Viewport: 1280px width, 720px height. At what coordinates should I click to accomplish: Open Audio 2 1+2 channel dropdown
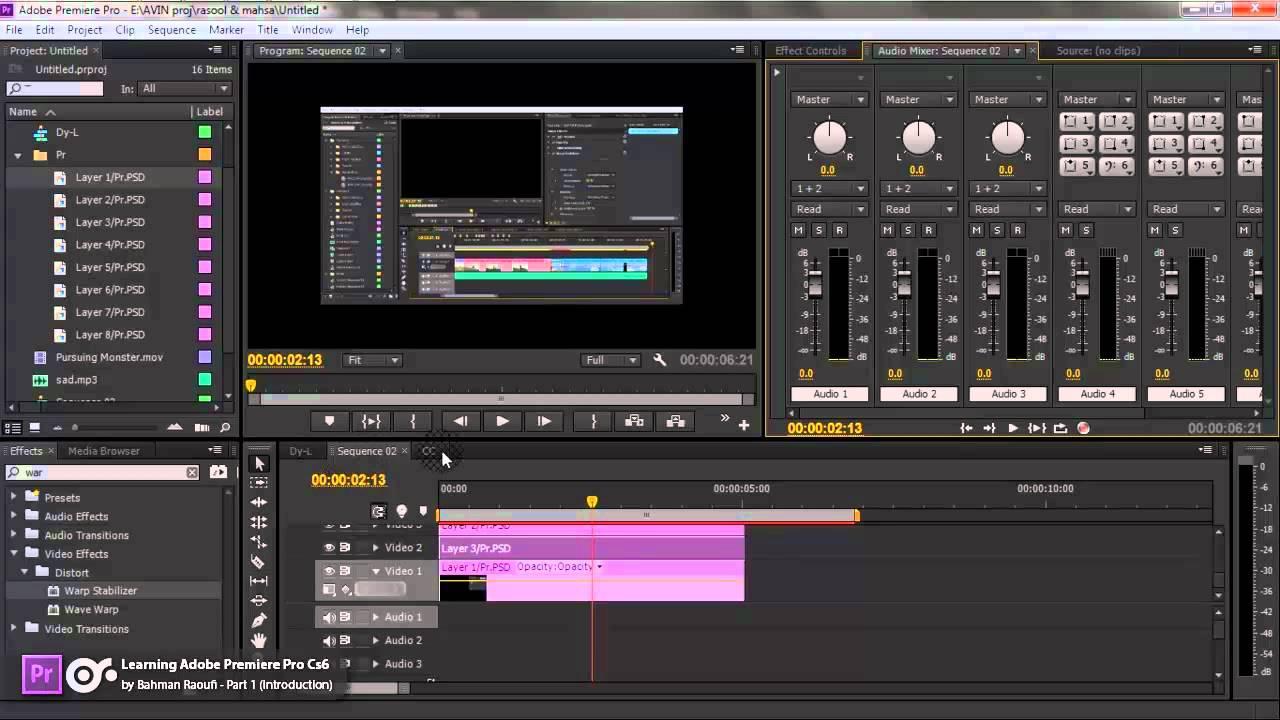(x=919, y=188)
